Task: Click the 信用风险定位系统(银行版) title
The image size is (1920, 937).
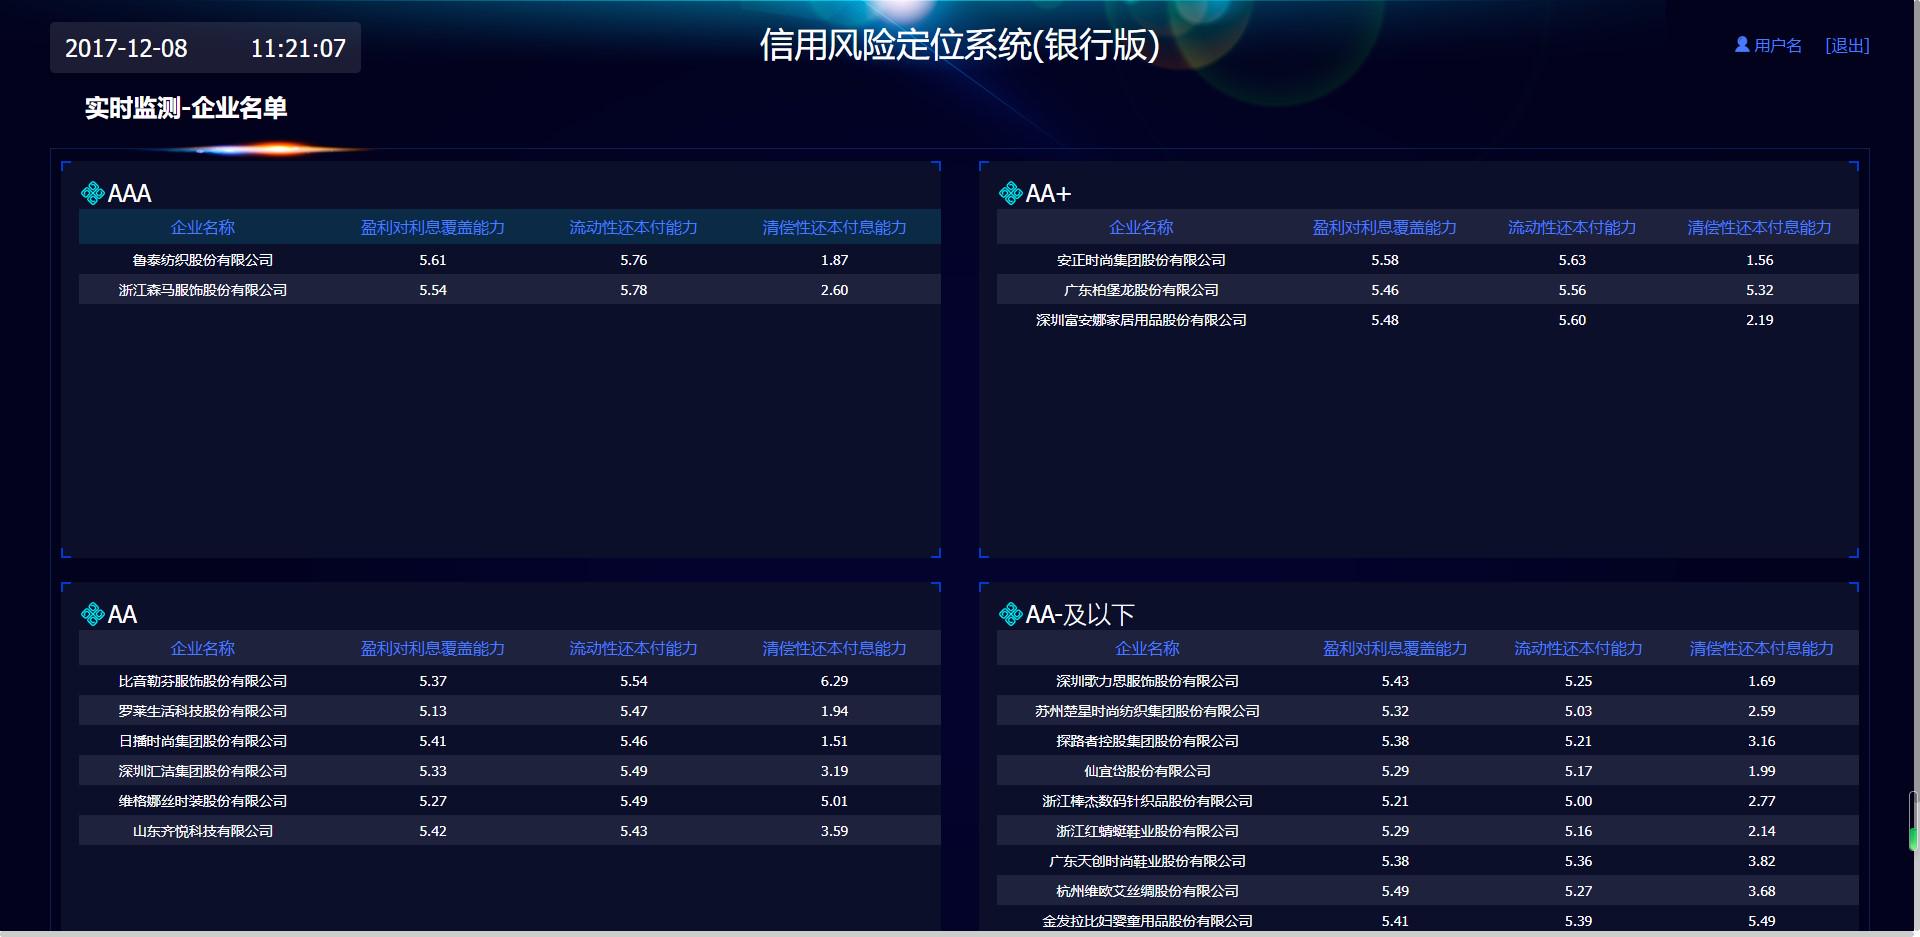Action: pos(960,45)
